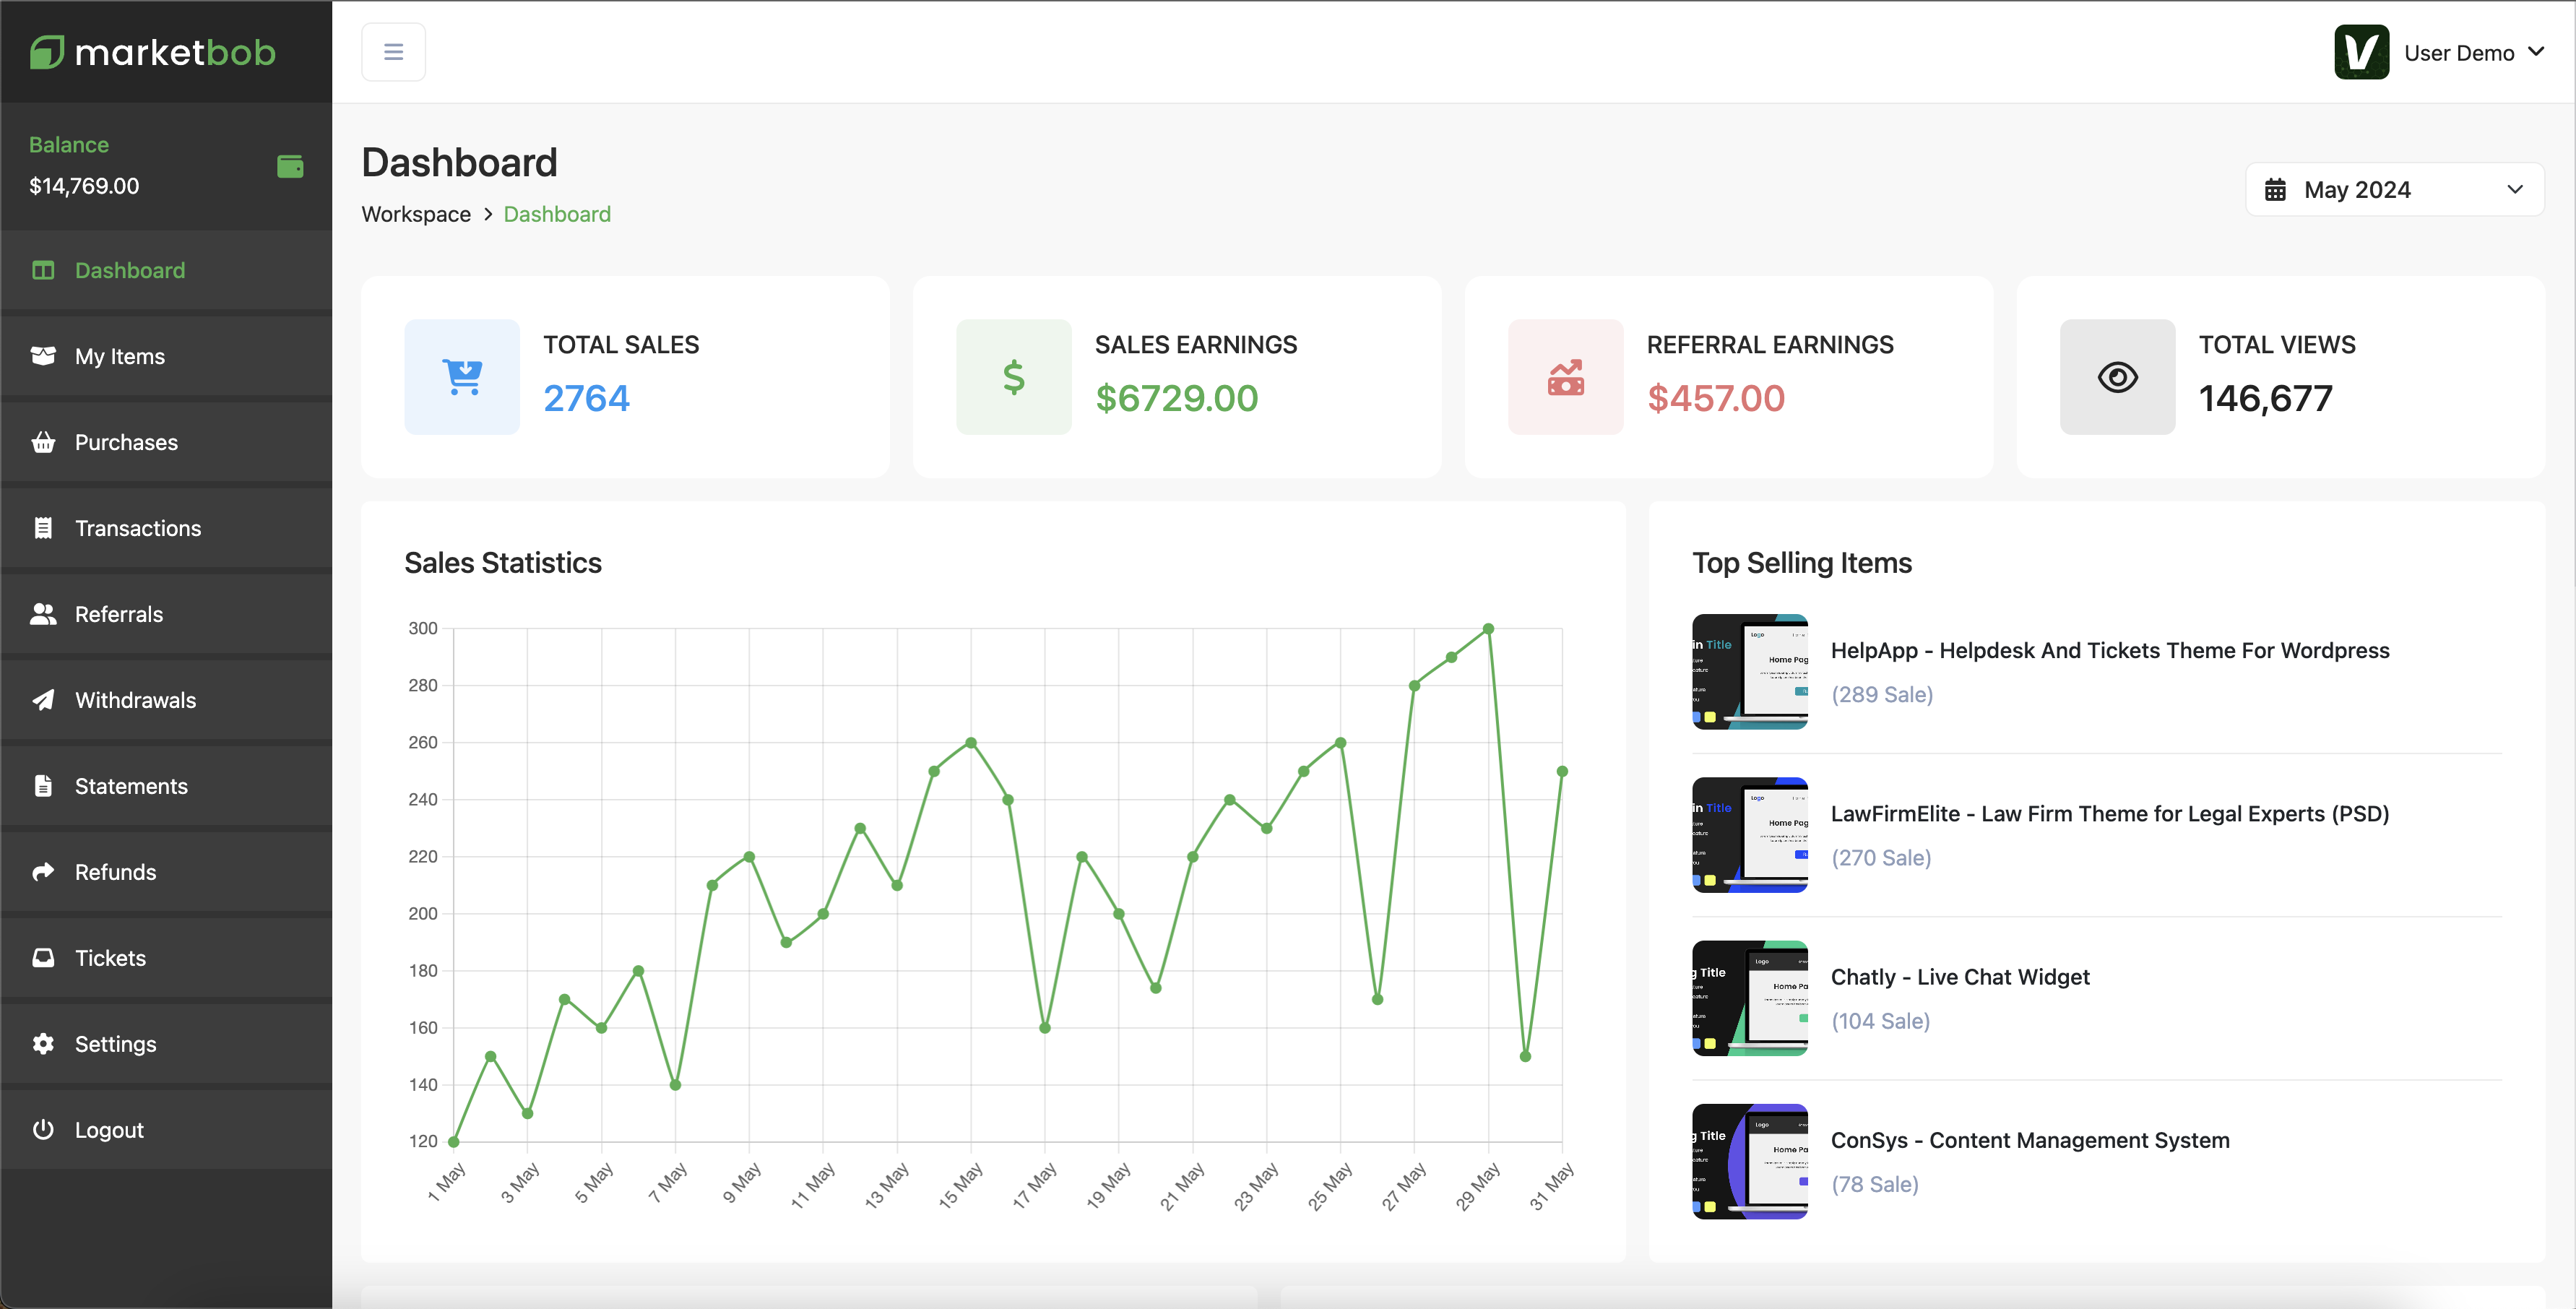Click the marketbob logo
Viewport: 2576px width, 1309px height.
[153, 52]
